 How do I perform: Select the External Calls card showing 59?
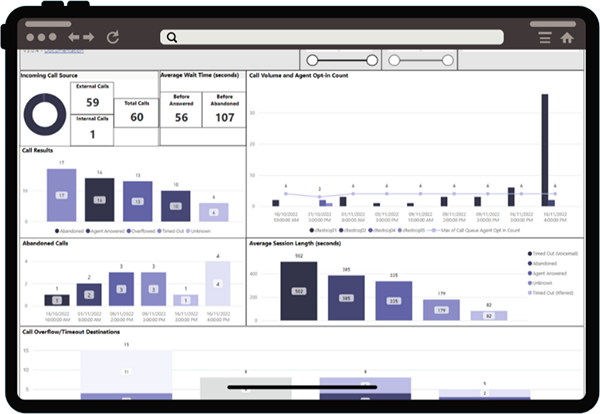click(92, 98)
